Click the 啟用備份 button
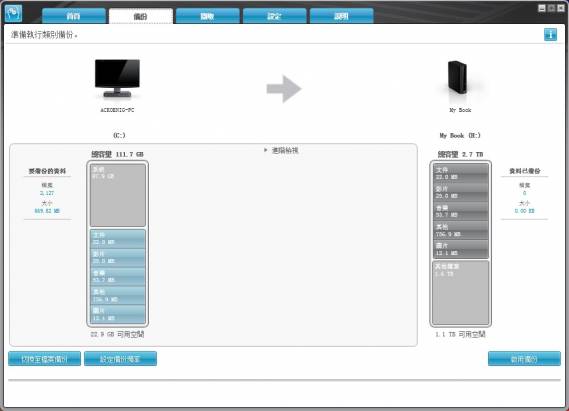The height and width of the screenshot is (411, 569). pyautogui.click(x=524, y=359)
